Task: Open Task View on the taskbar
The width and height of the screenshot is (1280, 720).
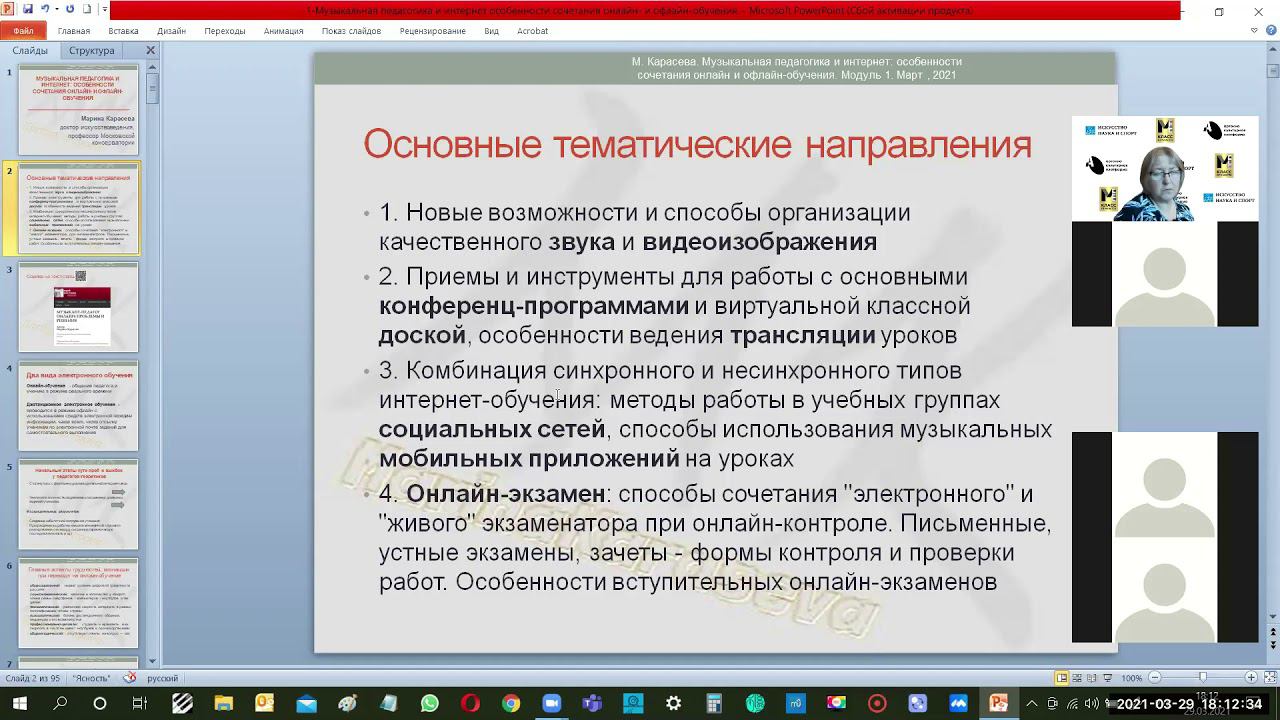Action: 140,704
